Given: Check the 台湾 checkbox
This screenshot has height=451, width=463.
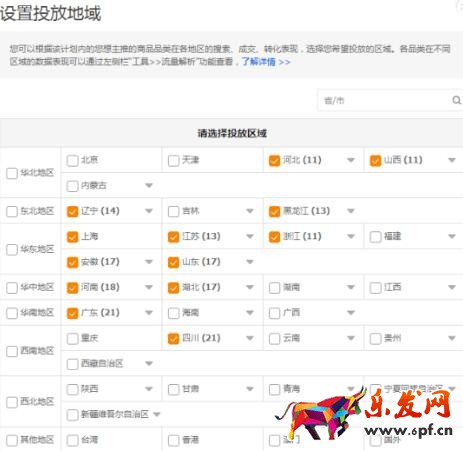Looking at the screenshot, I should [72, 440].
